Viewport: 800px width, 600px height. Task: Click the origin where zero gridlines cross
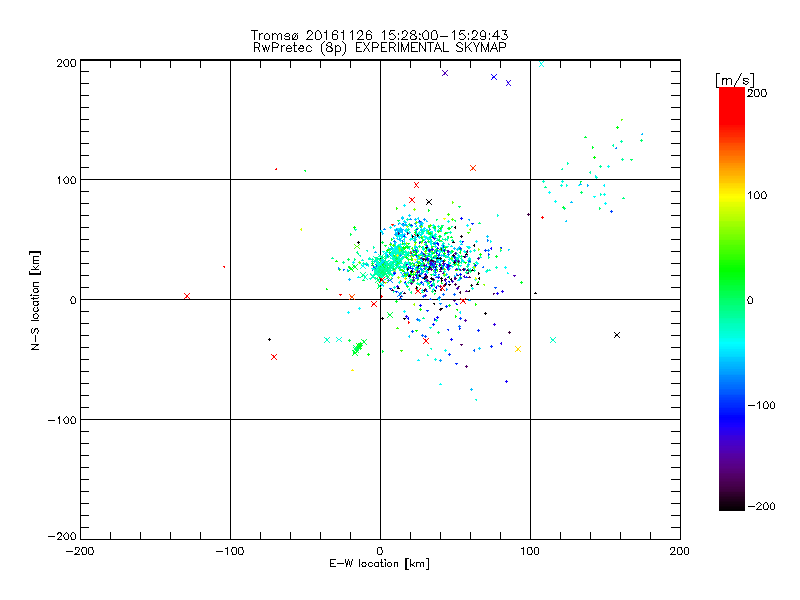point(380,299)
